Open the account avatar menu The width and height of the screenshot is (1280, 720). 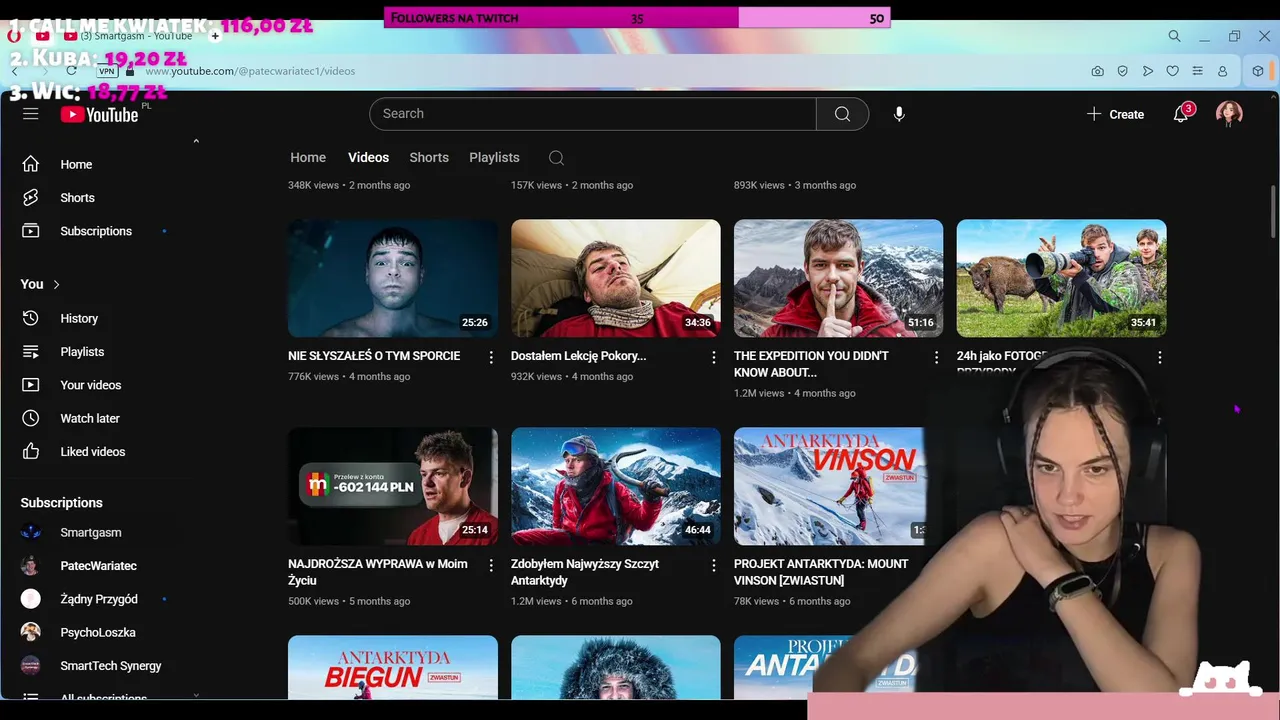1229,114
